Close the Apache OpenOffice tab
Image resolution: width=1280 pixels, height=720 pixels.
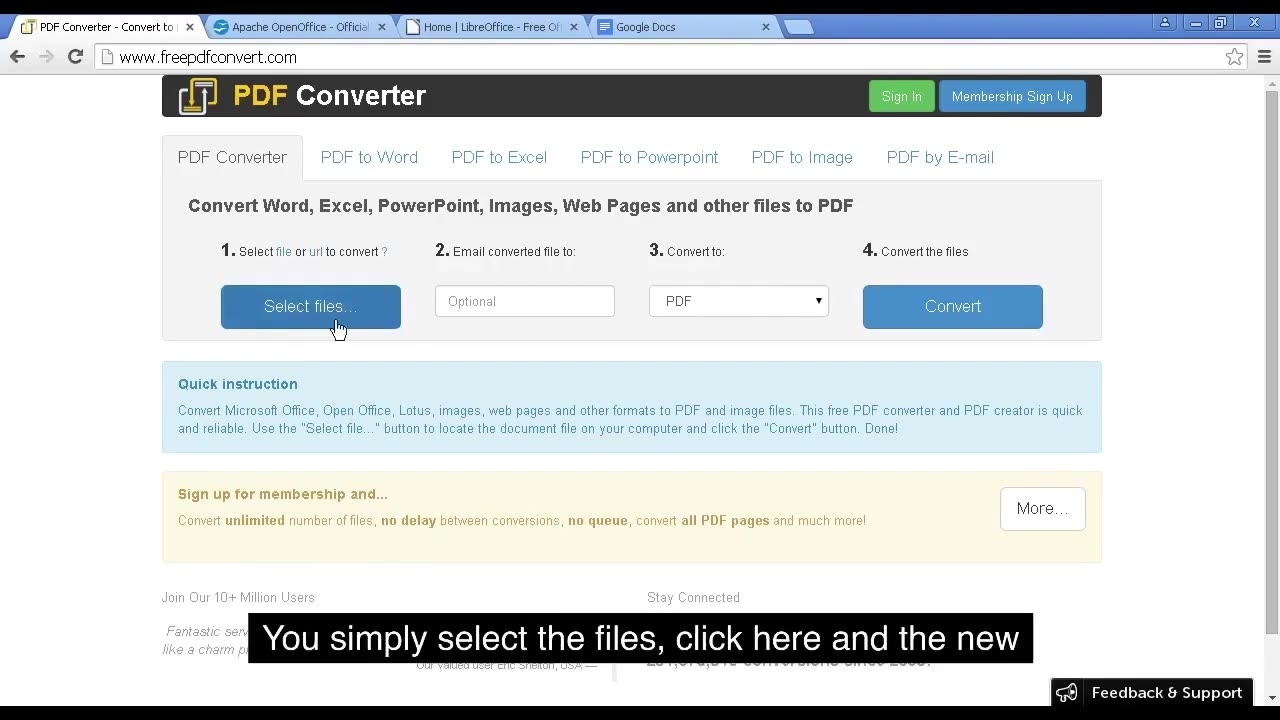coord(381,27)
